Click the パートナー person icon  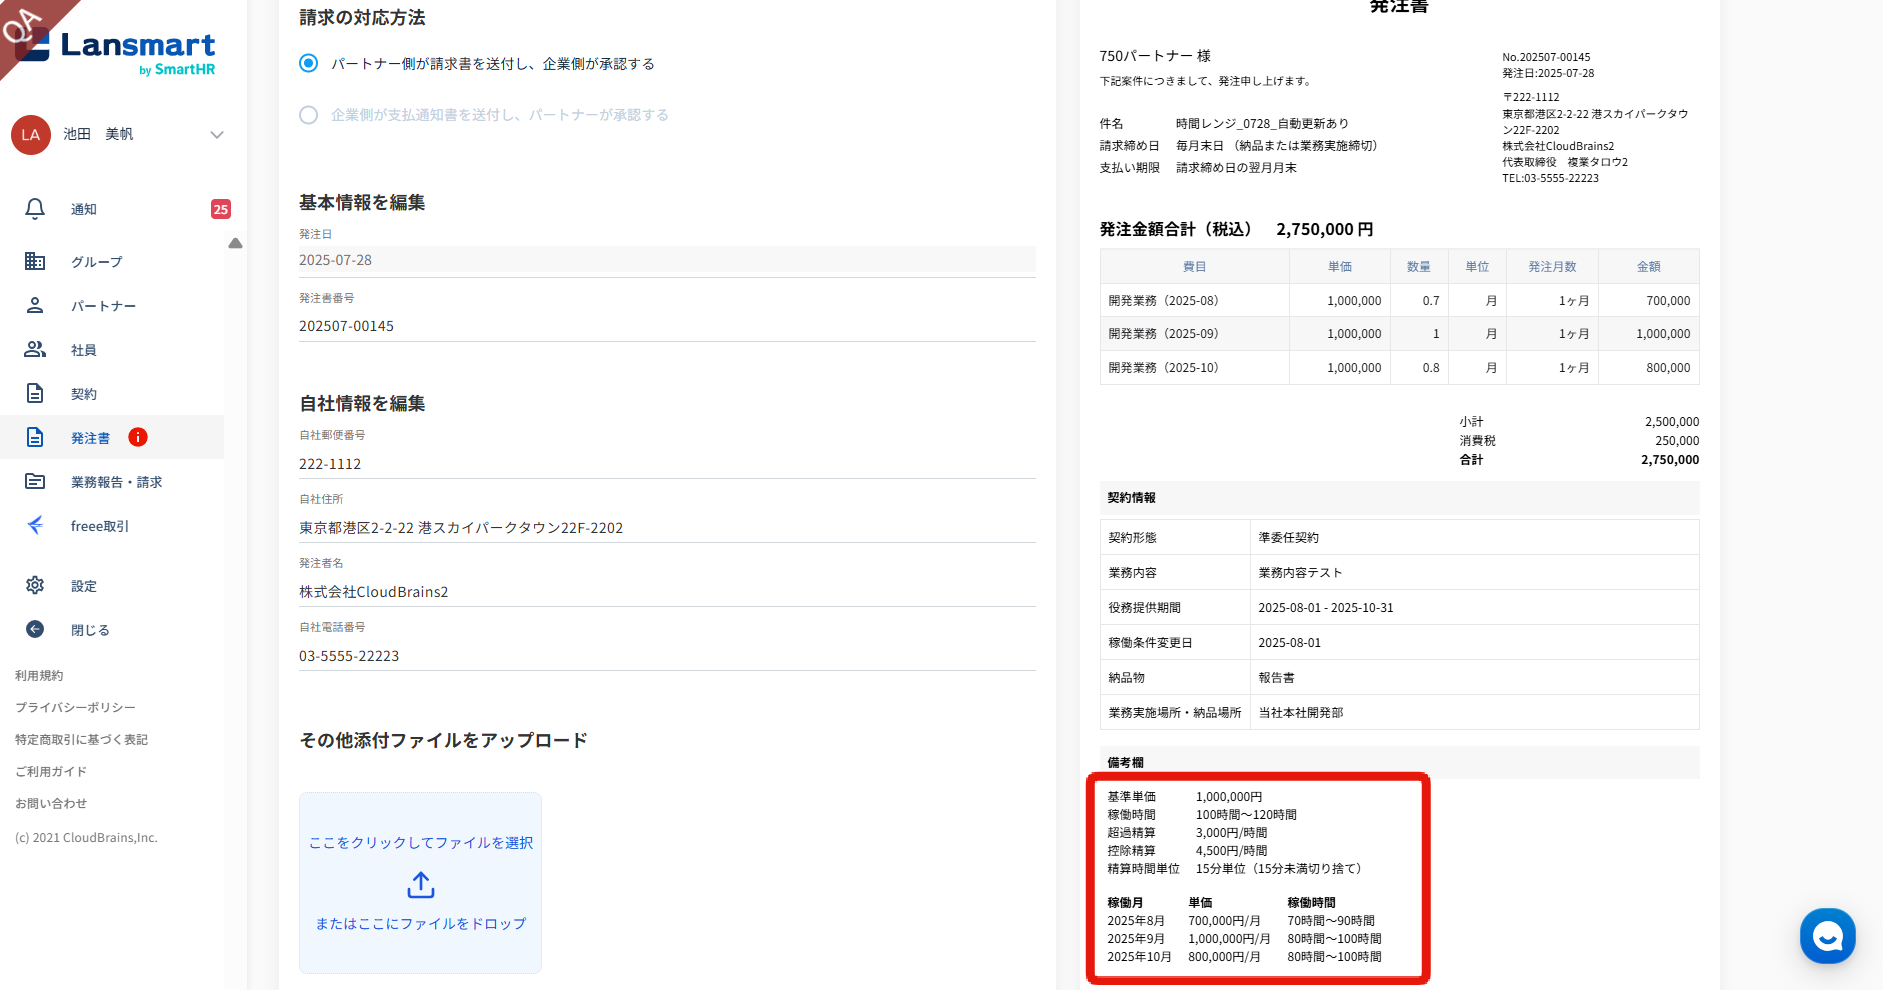point(35,305)
